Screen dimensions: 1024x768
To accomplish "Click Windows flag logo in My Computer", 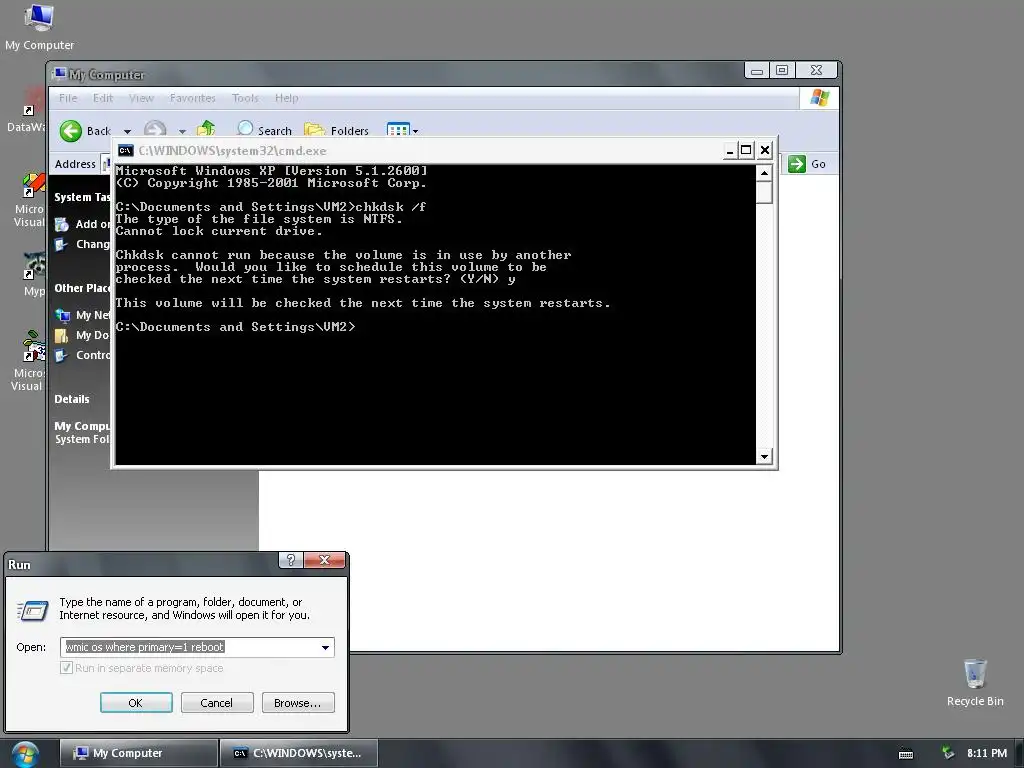I will pyautogui.click(x=819, y=98).
